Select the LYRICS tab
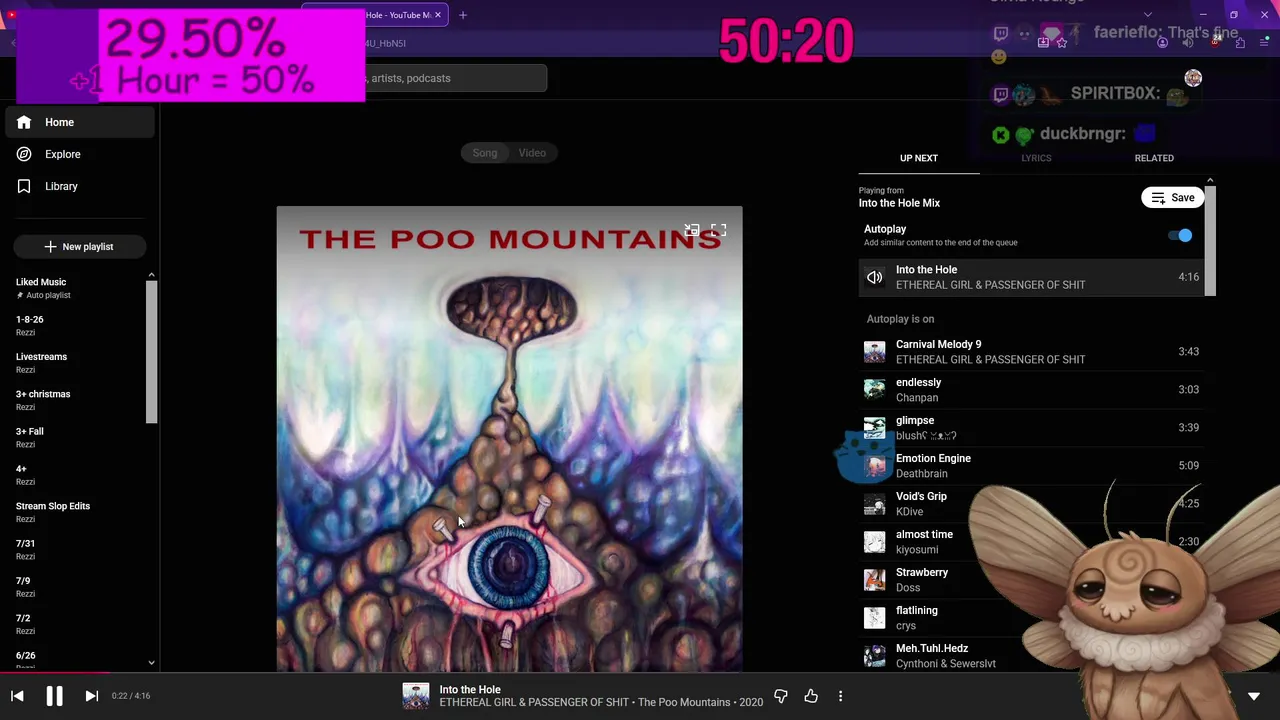This screenshot has width=1280, height=720. click(x=1036, y=158)
